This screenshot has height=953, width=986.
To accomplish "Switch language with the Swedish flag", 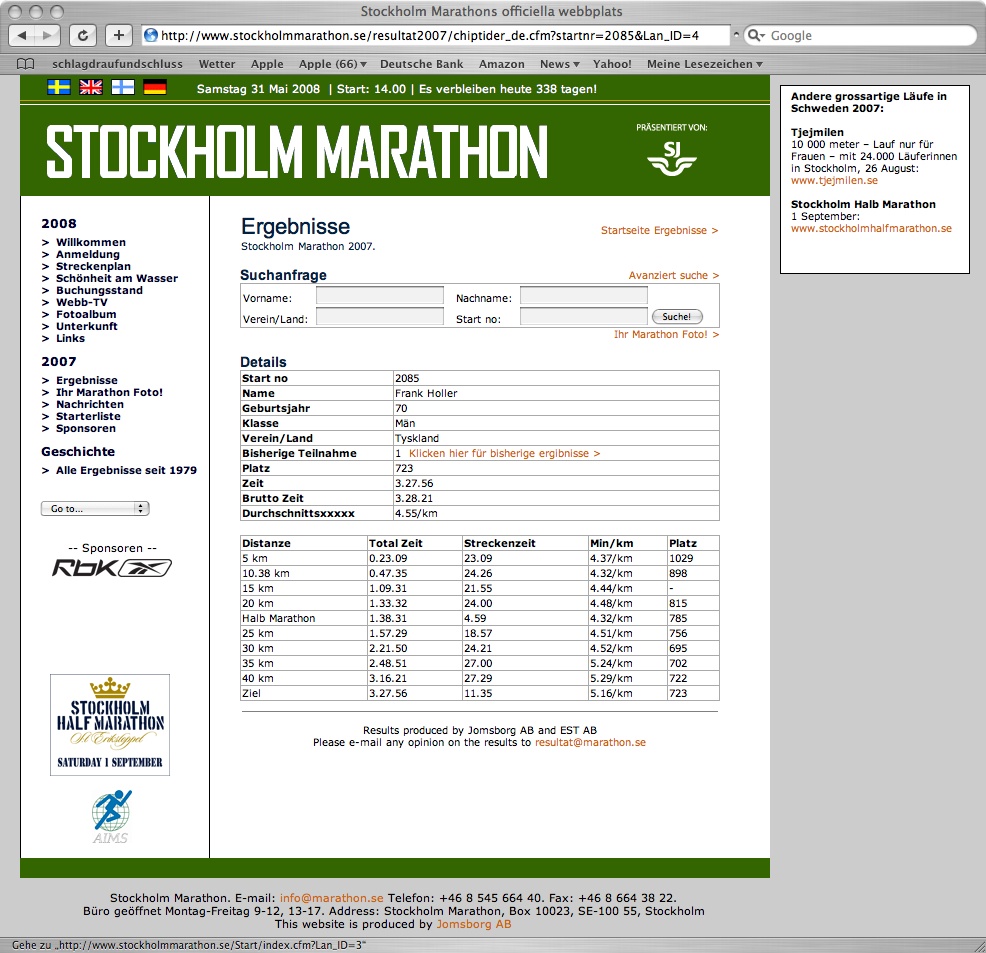I will 58,87.
